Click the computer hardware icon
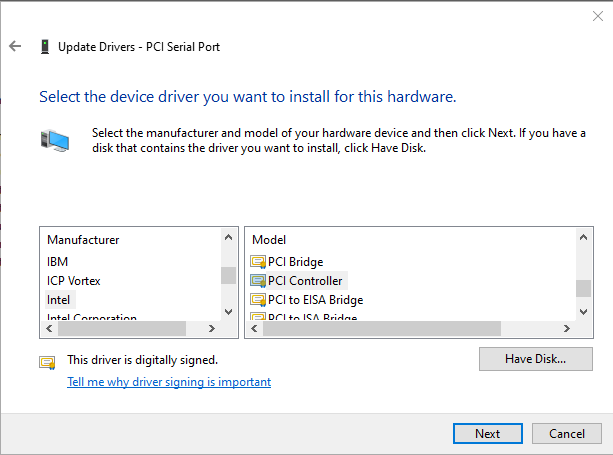Viewport: 613px width, 455px height. click(55, 141)
